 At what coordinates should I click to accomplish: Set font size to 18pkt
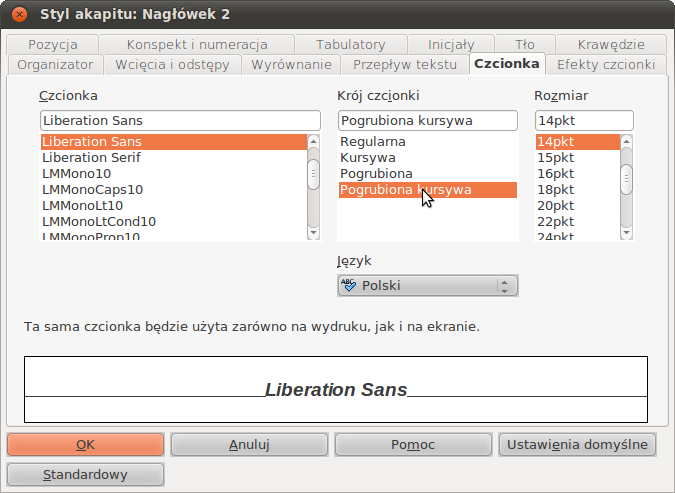(556, 190)
